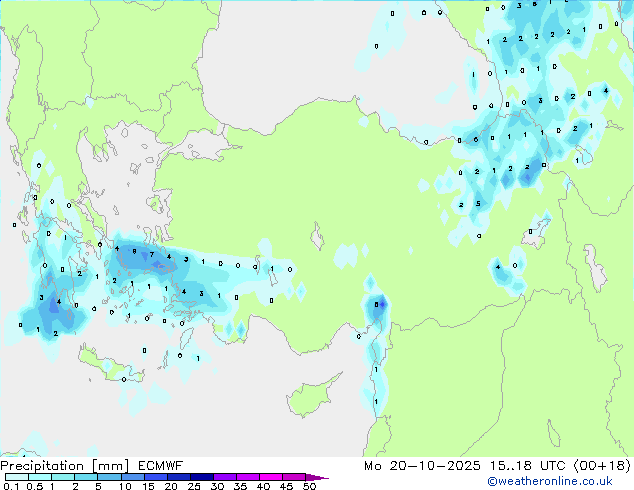The height and width of the screenshot is (490, 634).
Task: Select the legend swatch between 10 and 15
Action: pyautogui.click(x=132, y=477)
